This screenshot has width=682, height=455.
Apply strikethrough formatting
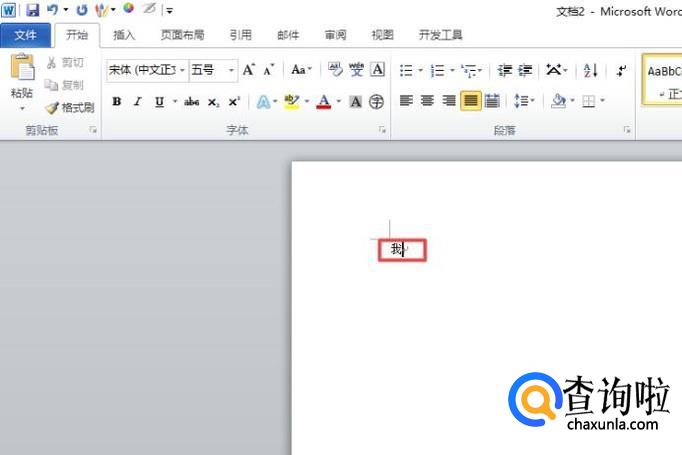(x=192, y=102)
